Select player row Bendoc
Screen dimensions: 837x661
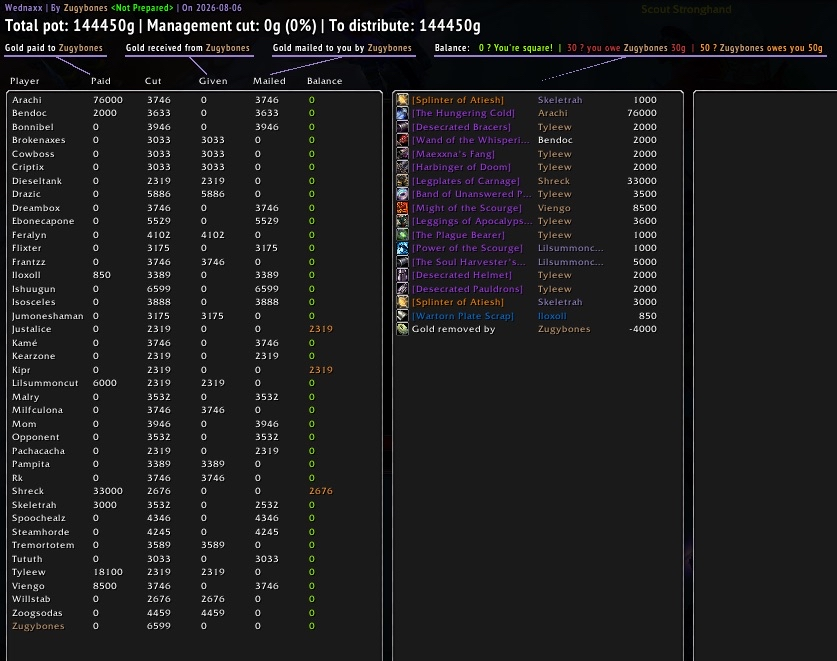click(194, 113)
